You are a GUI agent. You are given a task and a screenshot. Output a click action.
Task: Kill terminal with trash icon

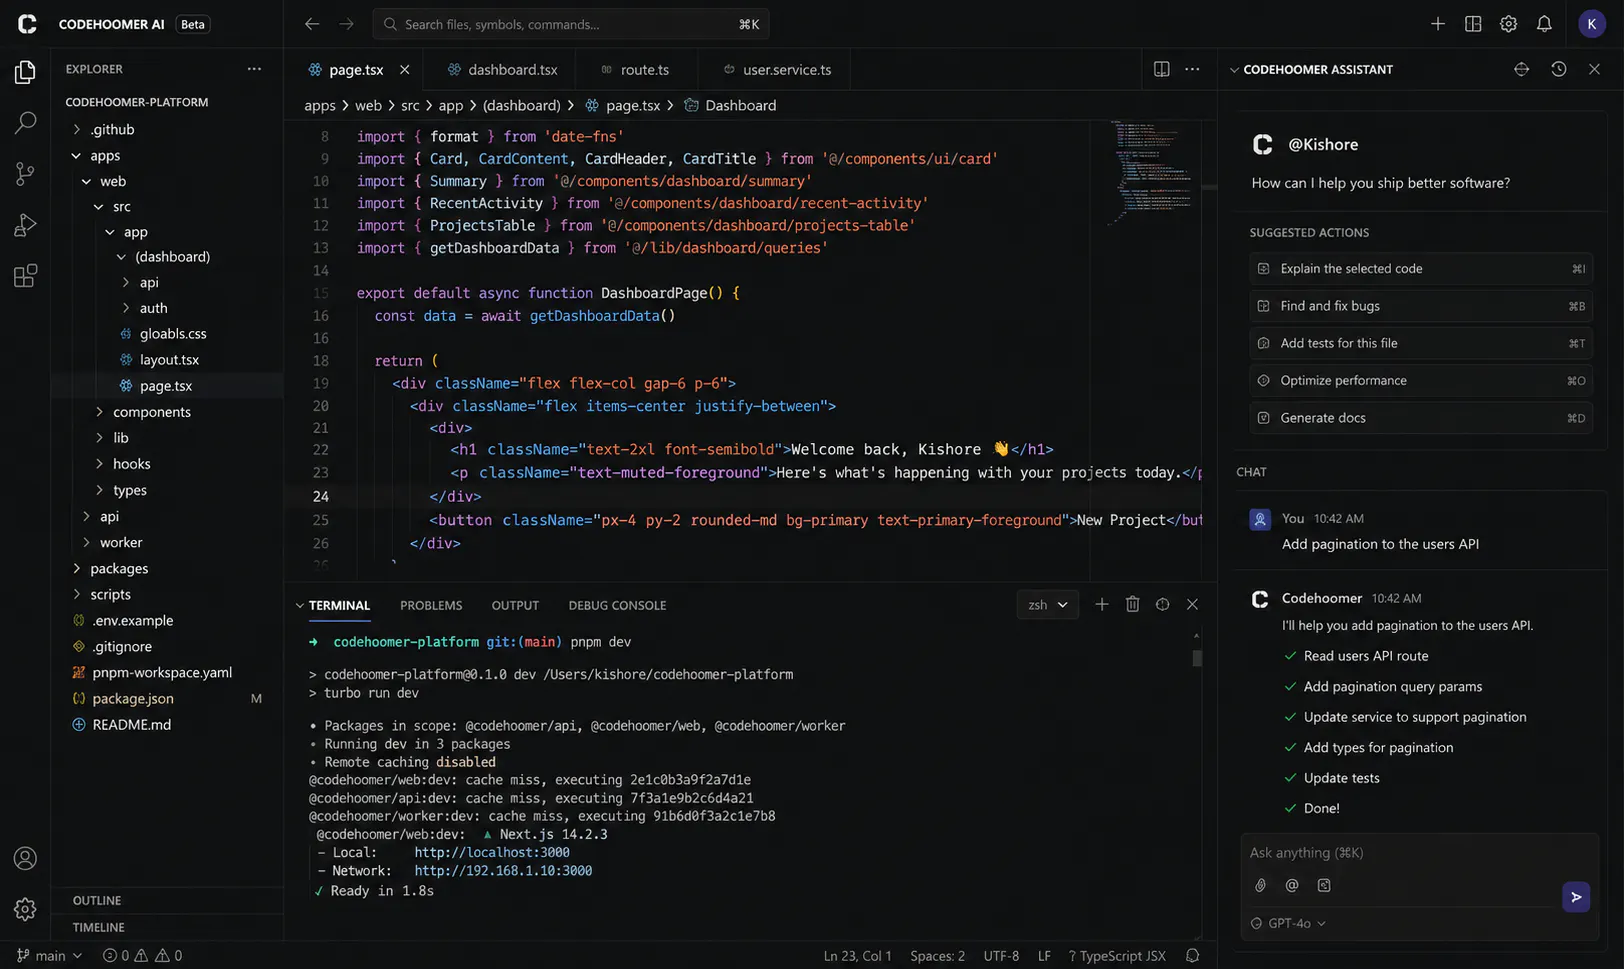tap(1132, 604)
